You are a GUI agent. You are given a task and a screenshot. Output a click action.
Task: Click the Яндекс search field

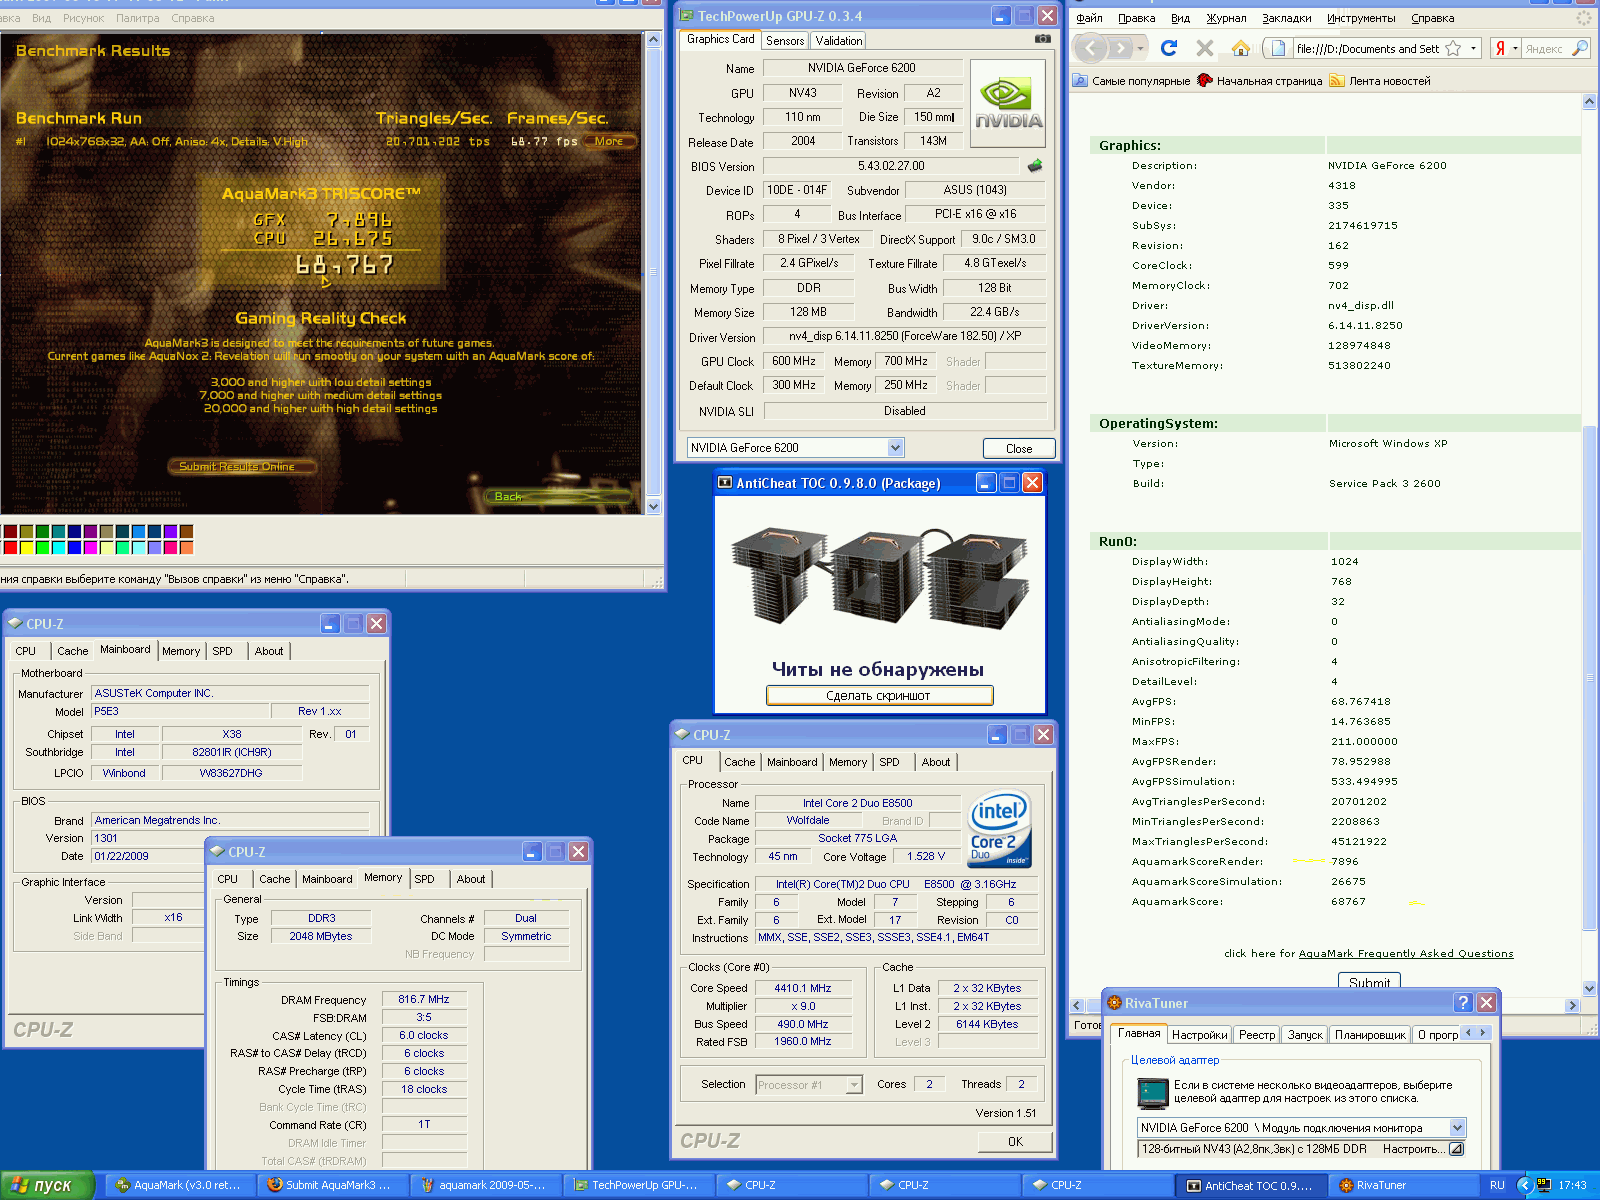pyautogui.click(x=1546, y=48)
